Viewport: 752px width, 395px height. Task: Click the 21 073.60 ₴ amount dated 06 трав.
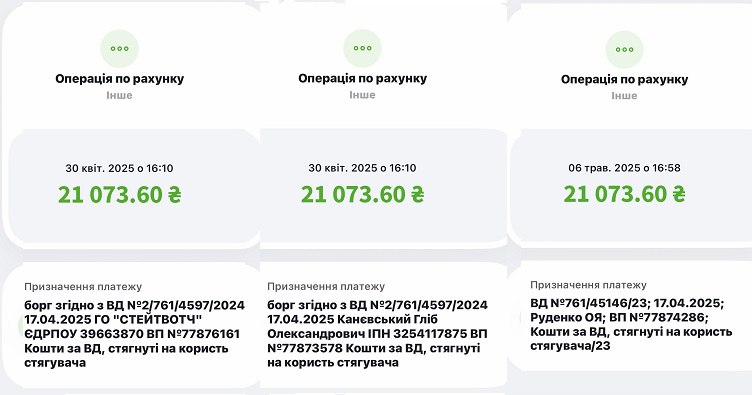pyautogui.click(x=624, y=194)
